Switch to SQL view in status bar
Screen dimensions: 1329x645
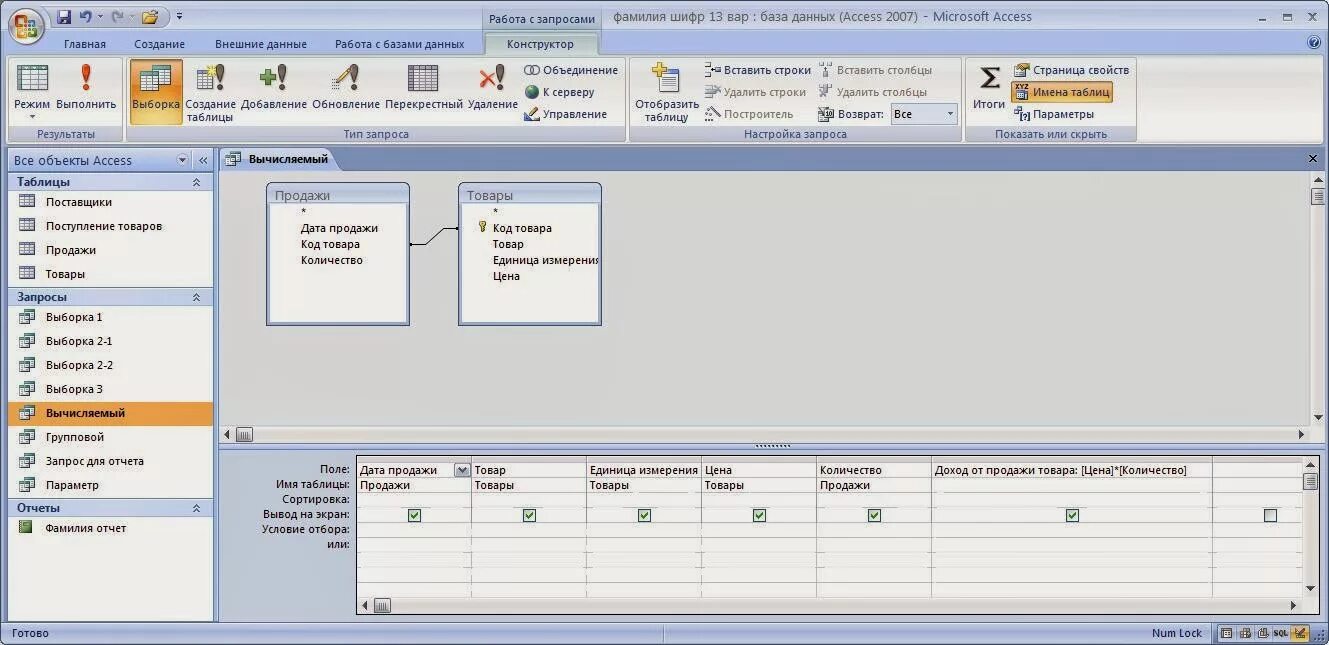pos(1280,633)
